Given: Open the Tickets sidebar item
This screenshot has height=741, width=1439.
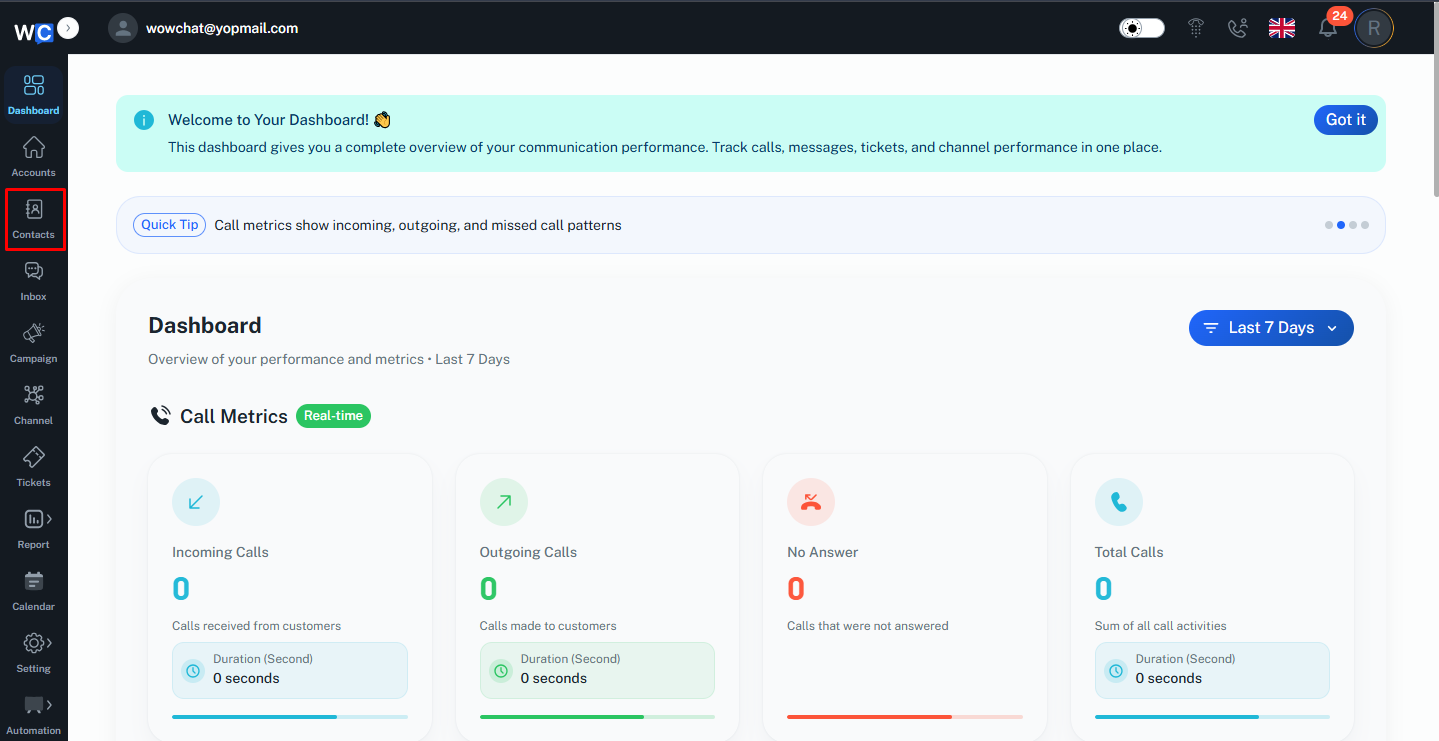Looking at the screenshot, I should point(34,467).
